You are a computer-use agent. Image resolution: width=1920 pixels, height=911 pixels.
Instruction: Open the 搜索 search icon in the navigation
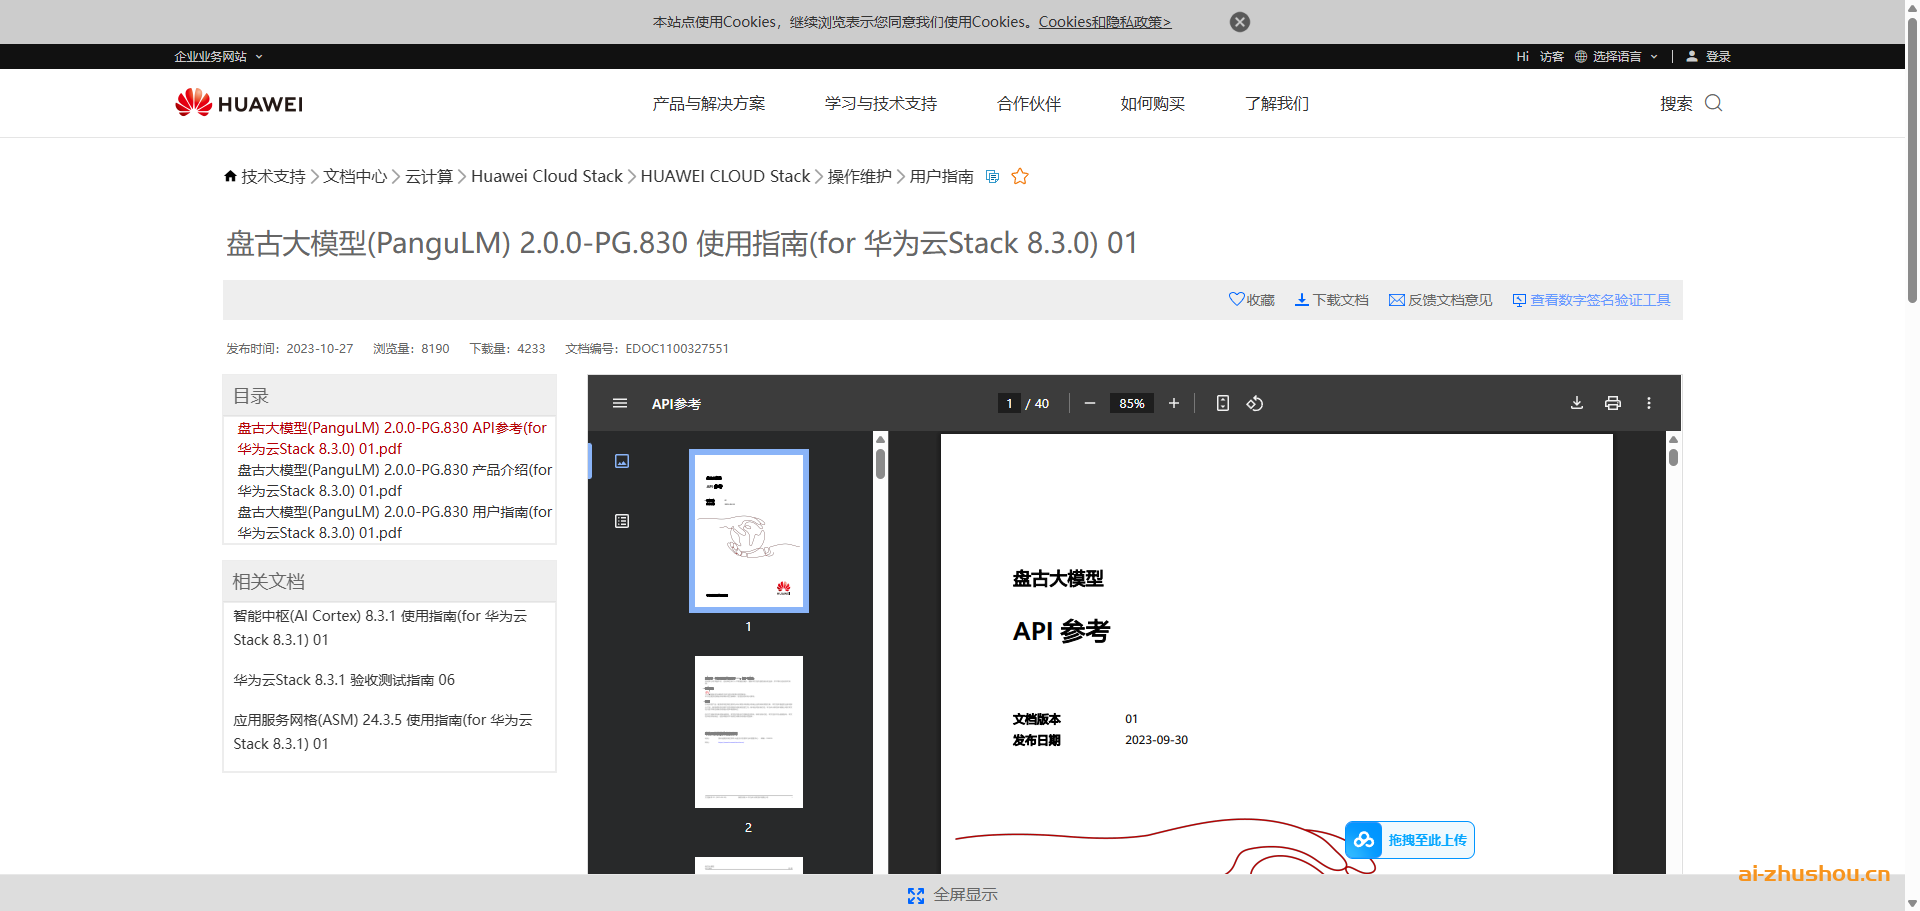pyautogui.click(x=1713, y=103)
